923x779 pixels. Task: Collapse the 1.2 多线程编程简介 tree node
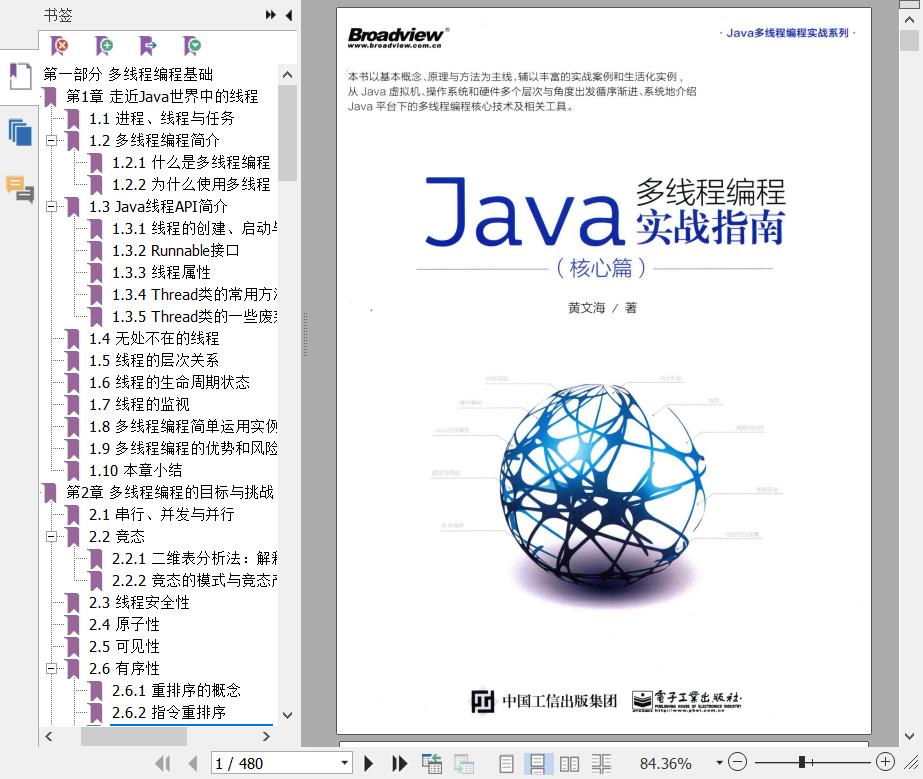pyautogui.click(x=52, y=141)
